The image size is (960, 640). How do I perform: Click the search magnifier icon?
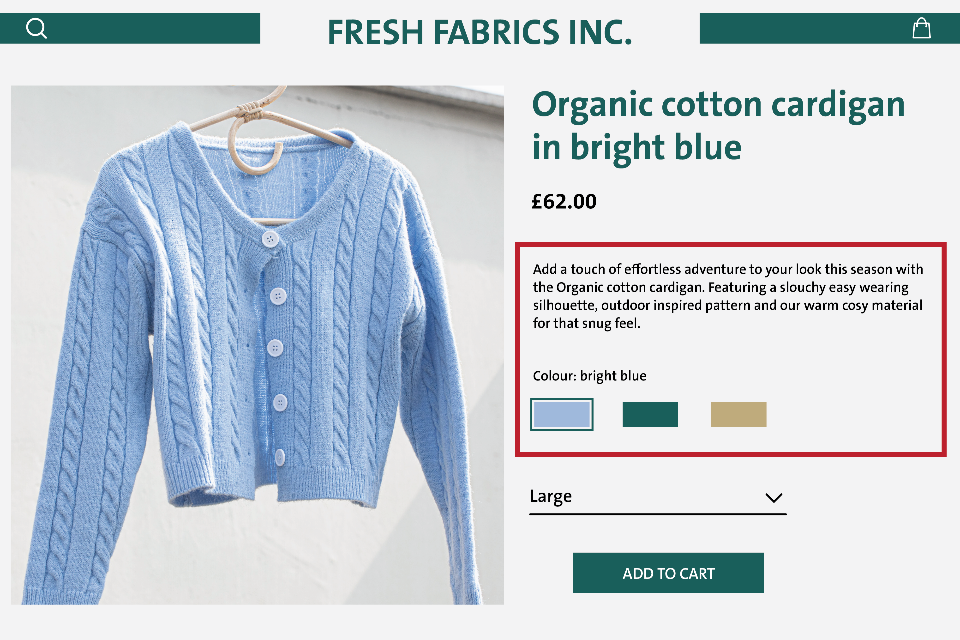point(36,29)
